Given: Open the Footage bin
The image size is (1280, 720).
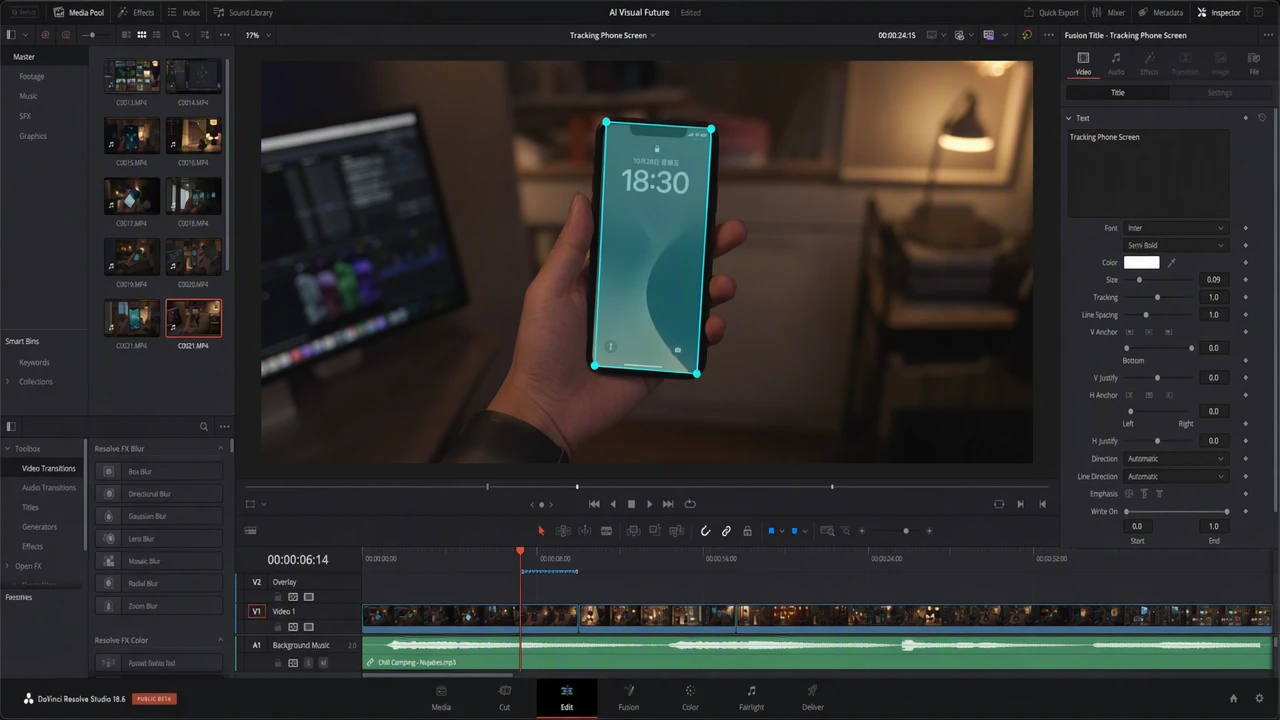Looking at the screenshot, I should [x=32, y=77].
